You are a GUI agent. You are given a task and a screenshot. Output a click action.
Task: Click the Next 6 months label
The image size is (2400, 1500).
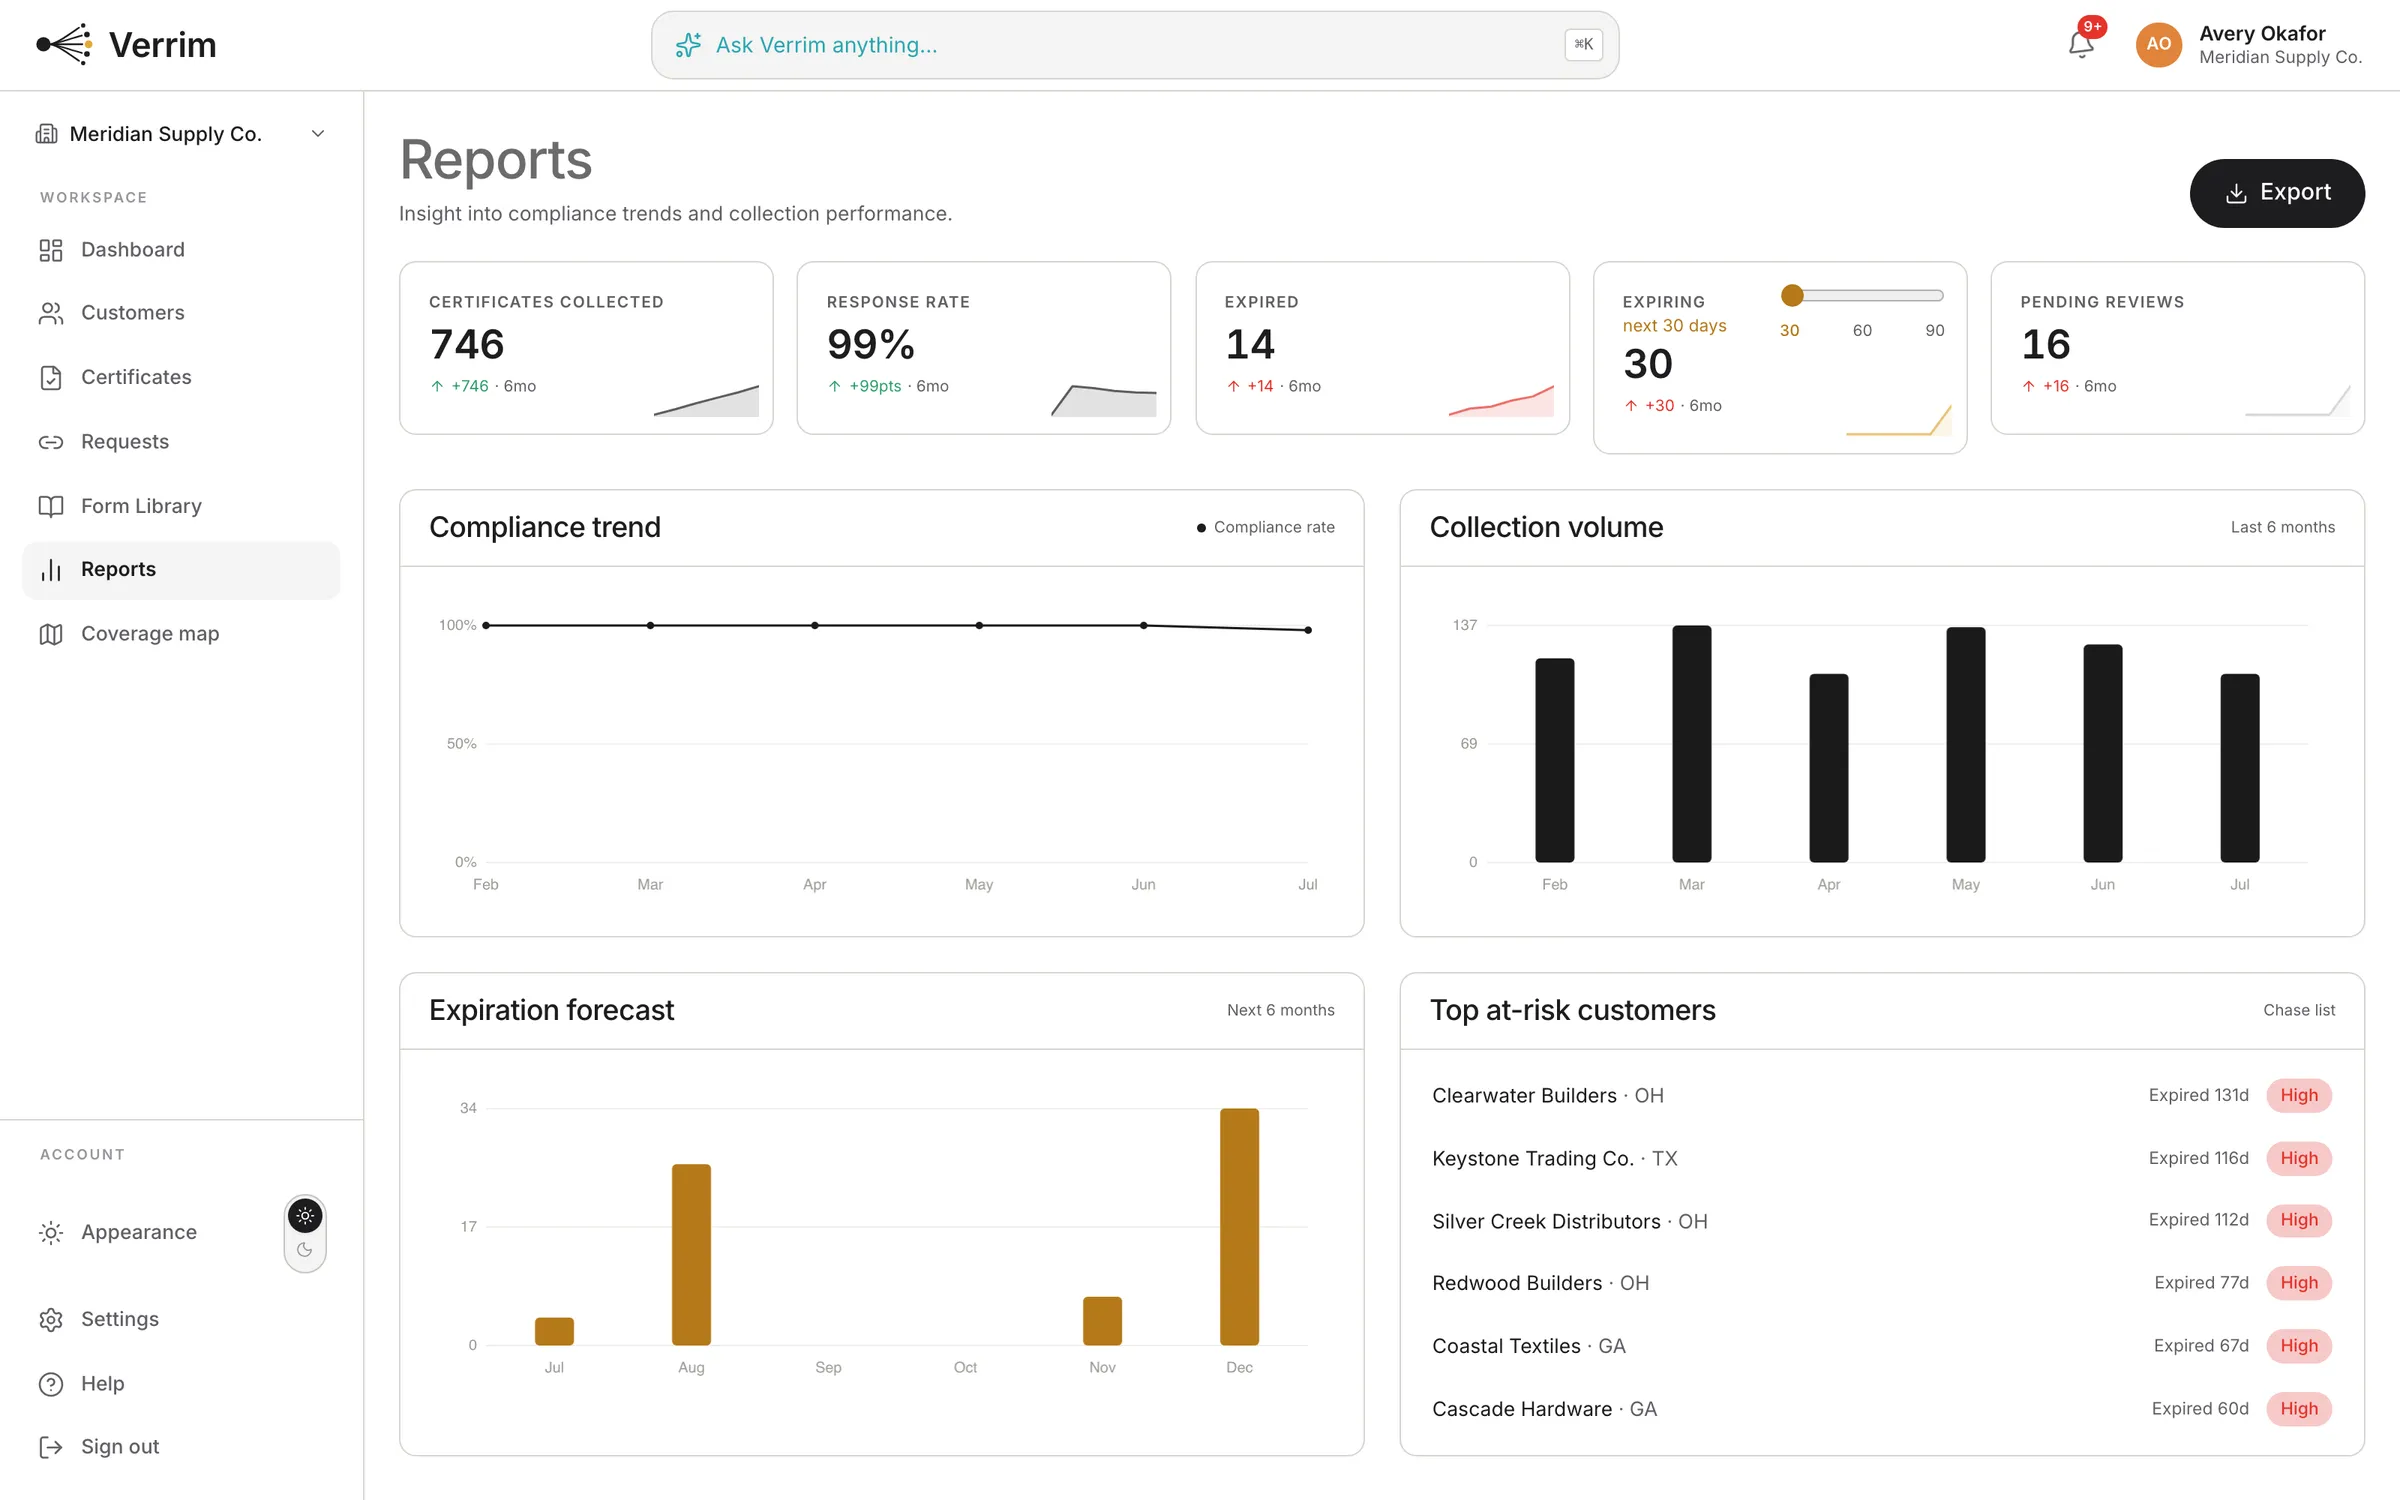point(1280,1010)
